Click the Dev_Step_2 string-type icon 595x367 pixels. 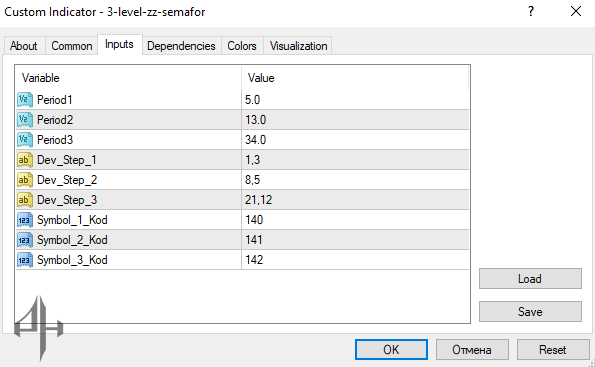pyautogui.click(x=25, y=180)
